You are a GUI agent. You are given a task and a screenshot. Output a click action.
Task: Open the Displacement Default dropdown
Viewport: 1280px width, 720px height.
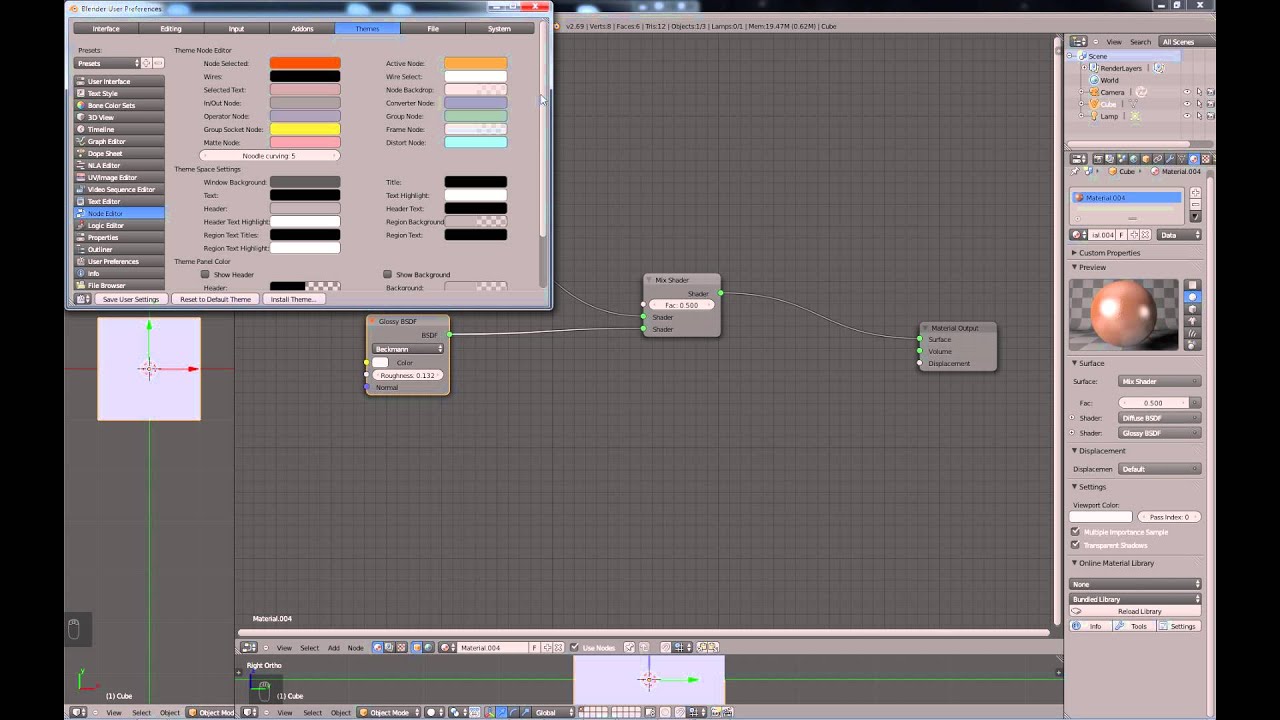[1159, 469]
